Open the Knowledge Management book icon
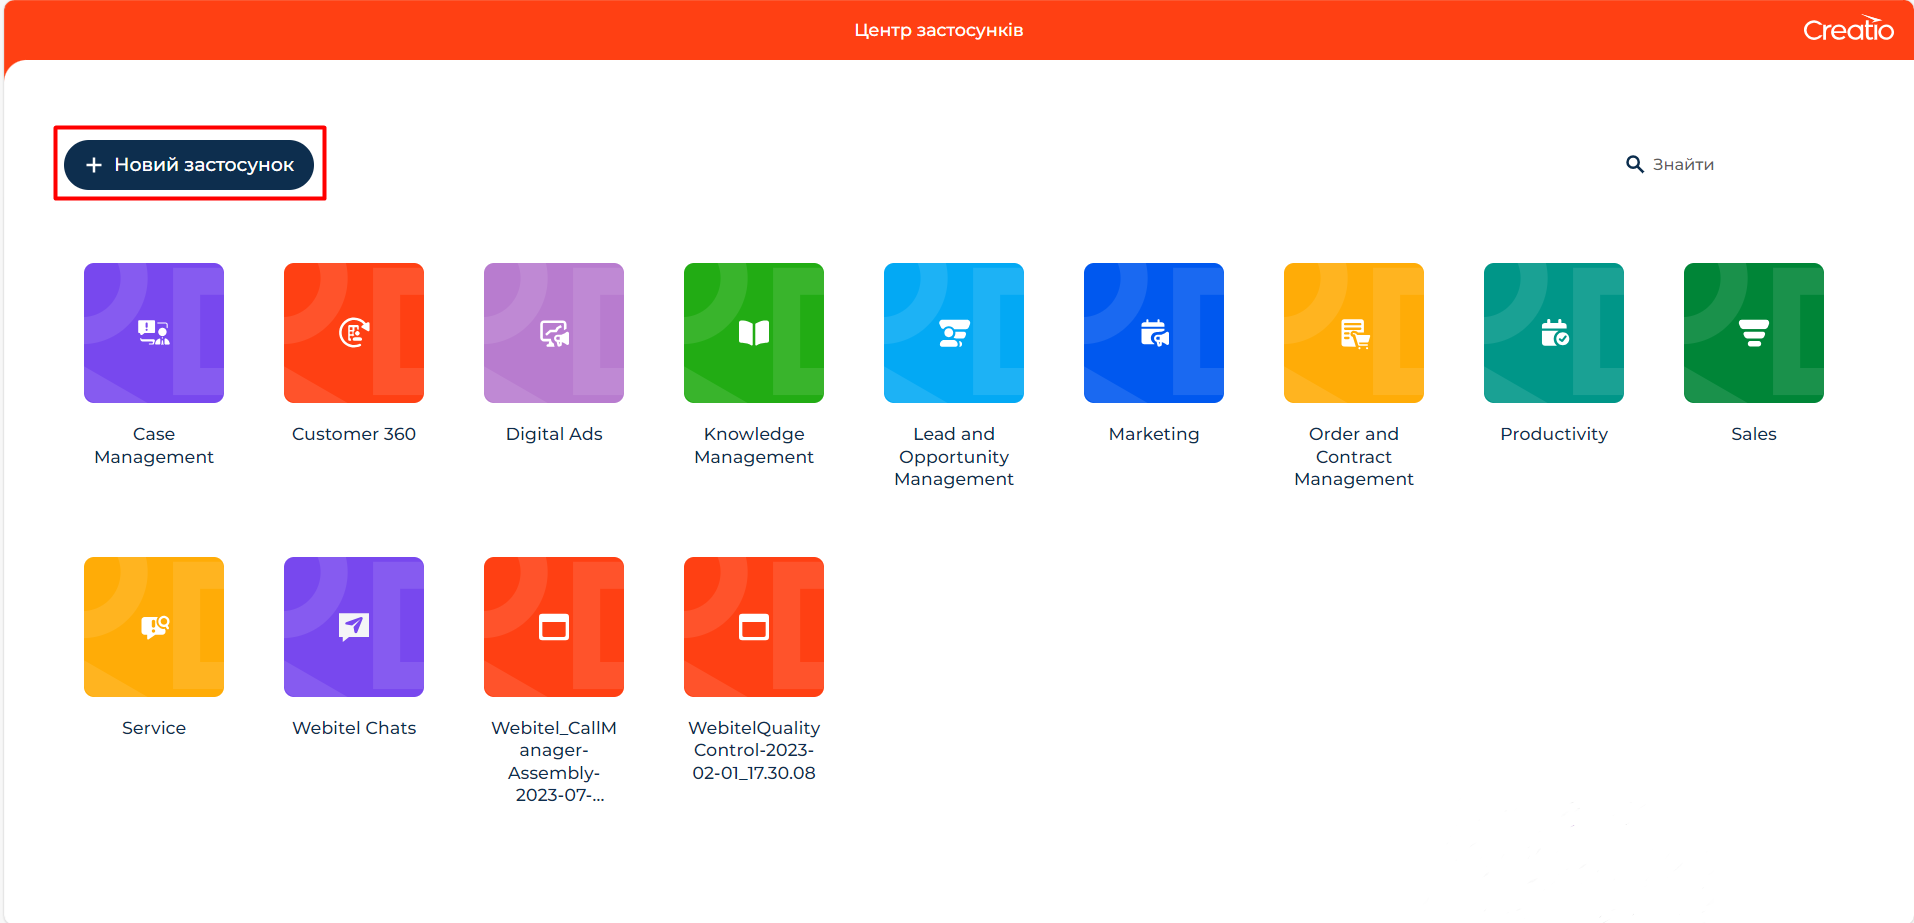This screenshot has width=1914, height=923. [754, 333]
